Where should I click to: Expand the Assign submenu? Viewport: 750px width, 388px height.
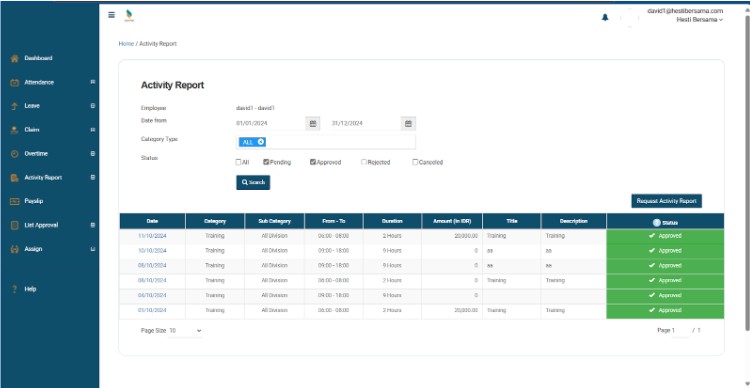[93, 249]
